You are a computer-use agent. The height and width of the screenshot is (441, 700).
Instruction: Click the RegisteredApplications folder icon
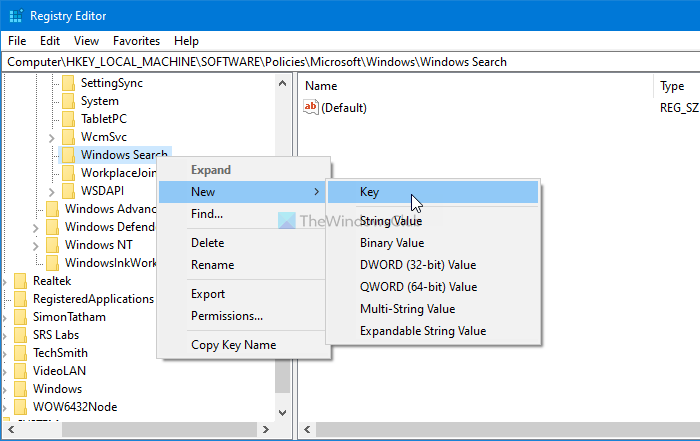tap(21, 299)
